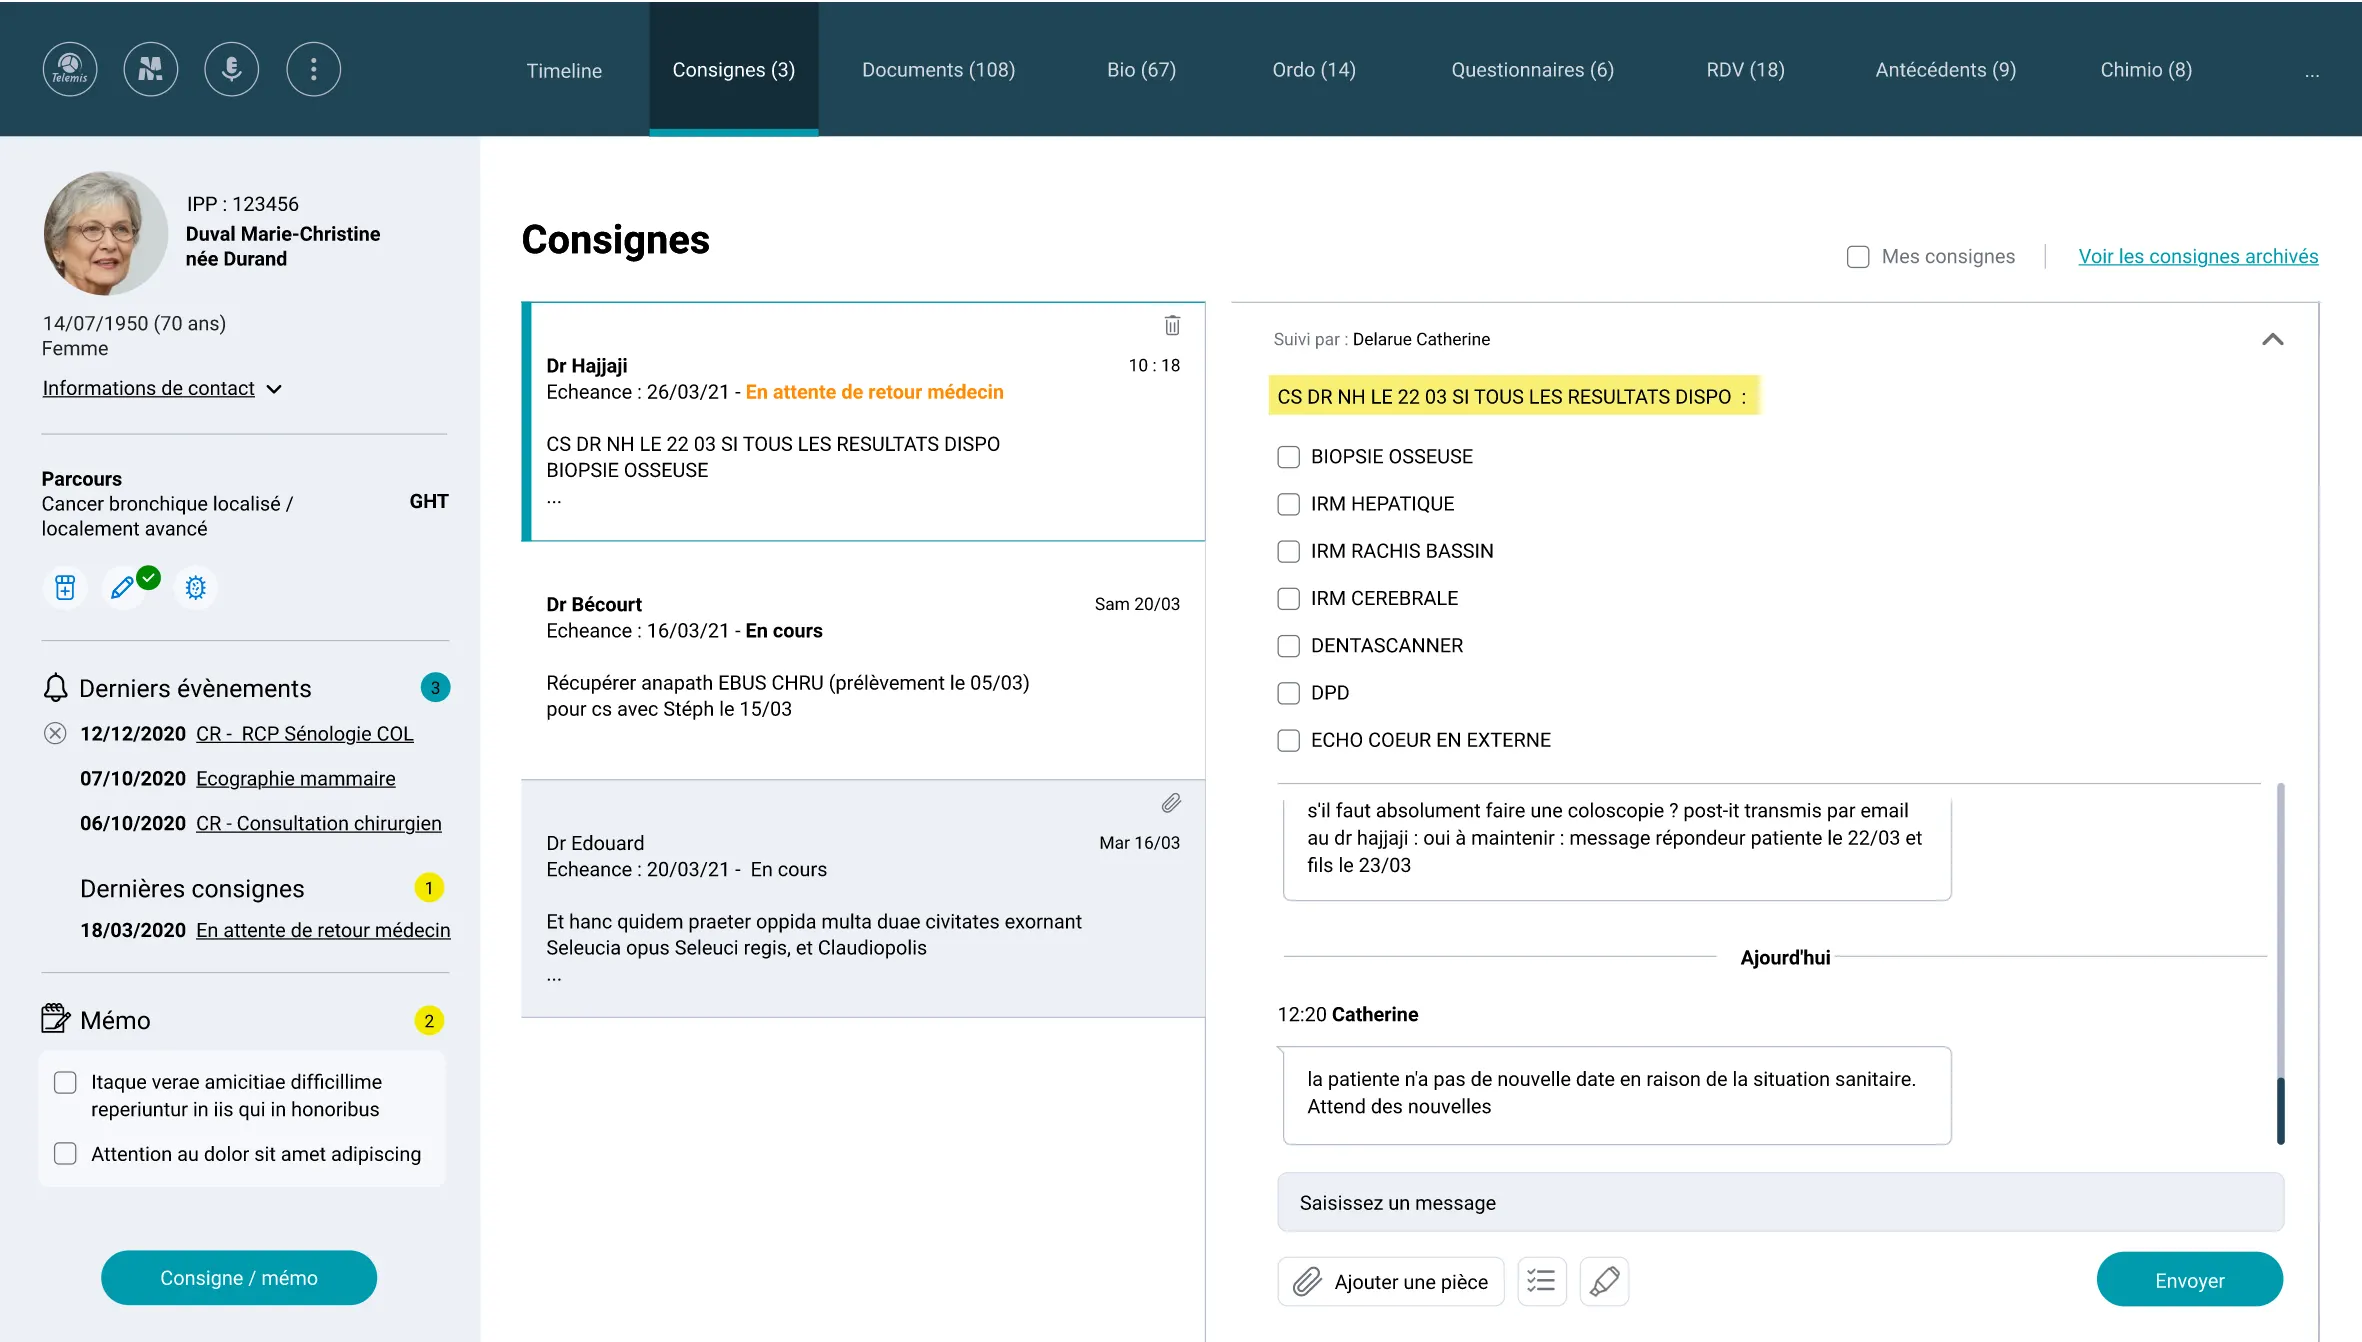2362x1342 pixels.
Task: Go to the Chimio (8) tab
Action: click(2146, 70)
